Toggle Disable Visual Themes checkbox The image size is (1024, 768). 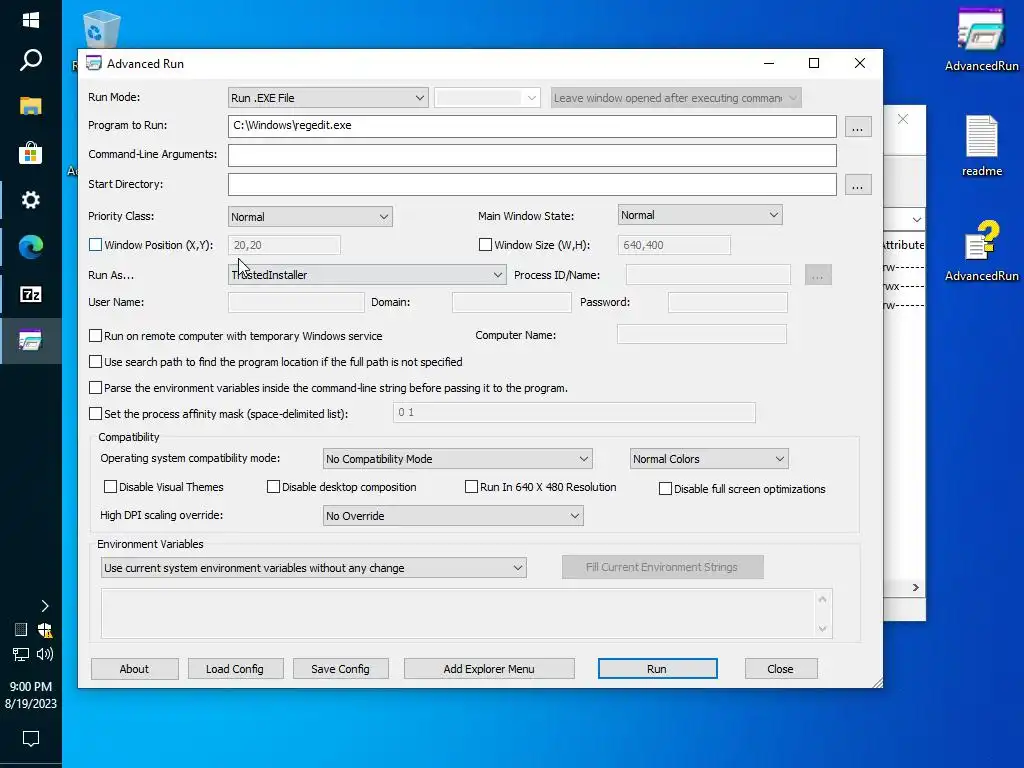pyautogui.click(x=110, y=487)
